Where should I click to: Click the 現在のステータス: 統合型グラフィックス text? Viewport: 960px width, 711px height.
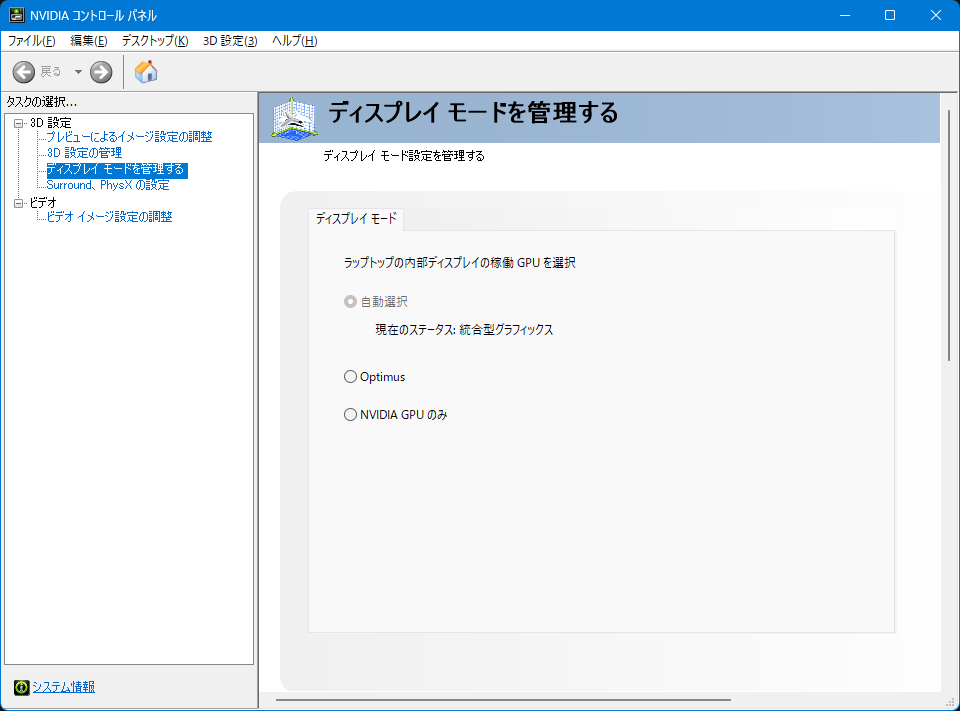464,330
